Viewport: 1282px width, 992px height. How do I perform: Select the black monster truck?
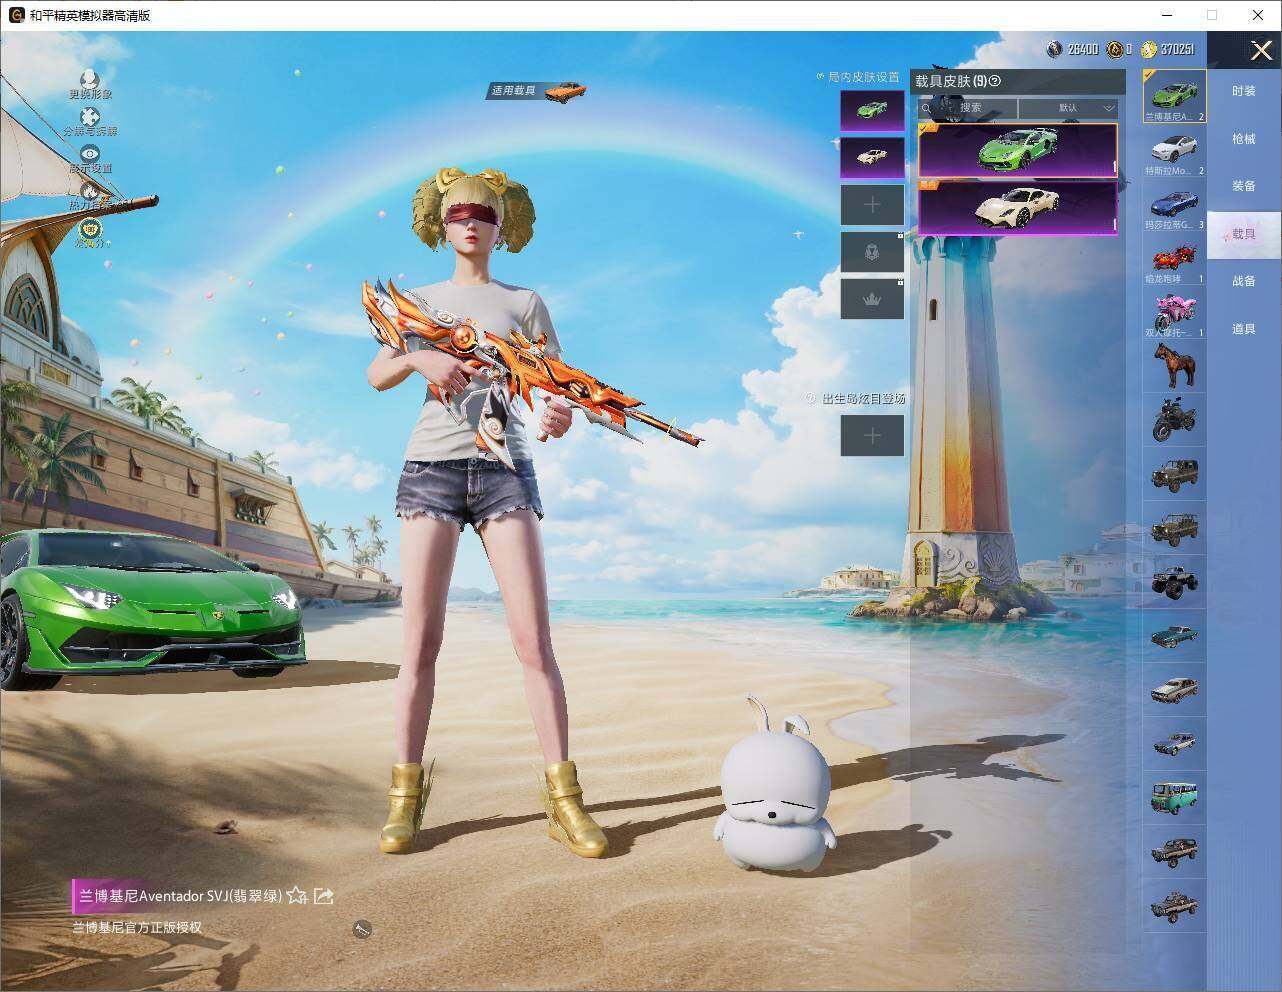point(1174,581)
